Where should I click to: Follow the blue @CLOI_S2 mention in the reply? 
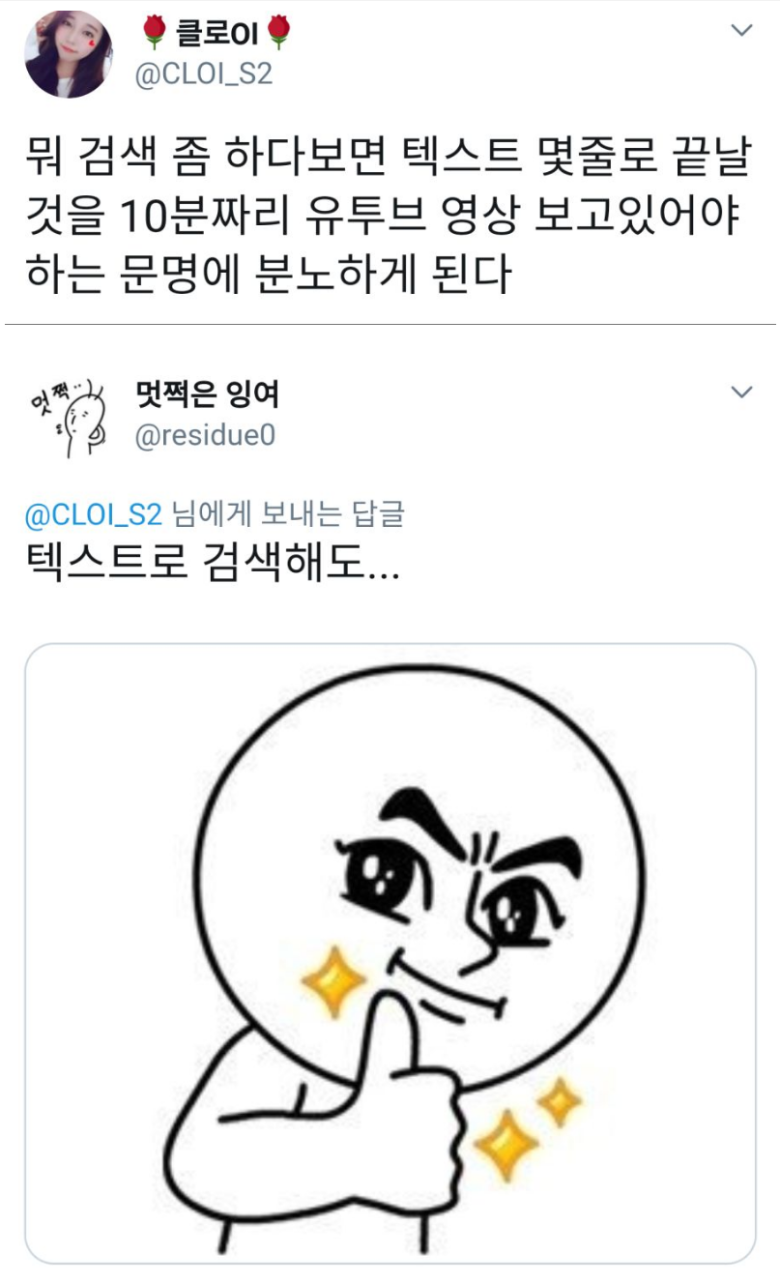click(x=93, y=514)
